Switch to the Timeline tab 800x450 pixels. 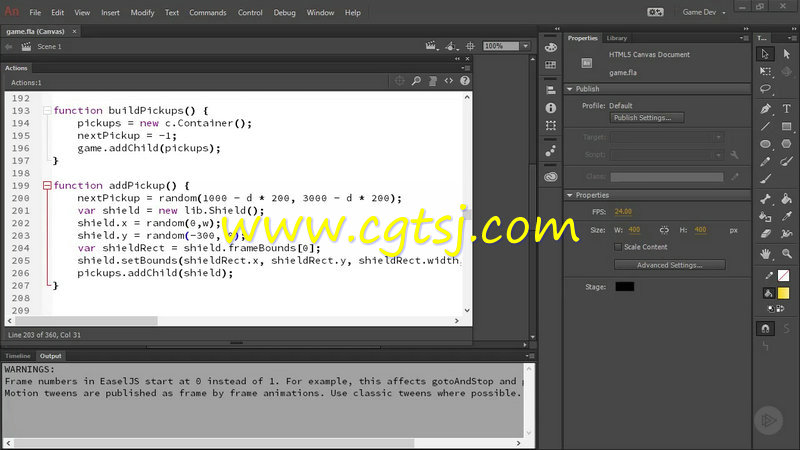coord(18,356)
